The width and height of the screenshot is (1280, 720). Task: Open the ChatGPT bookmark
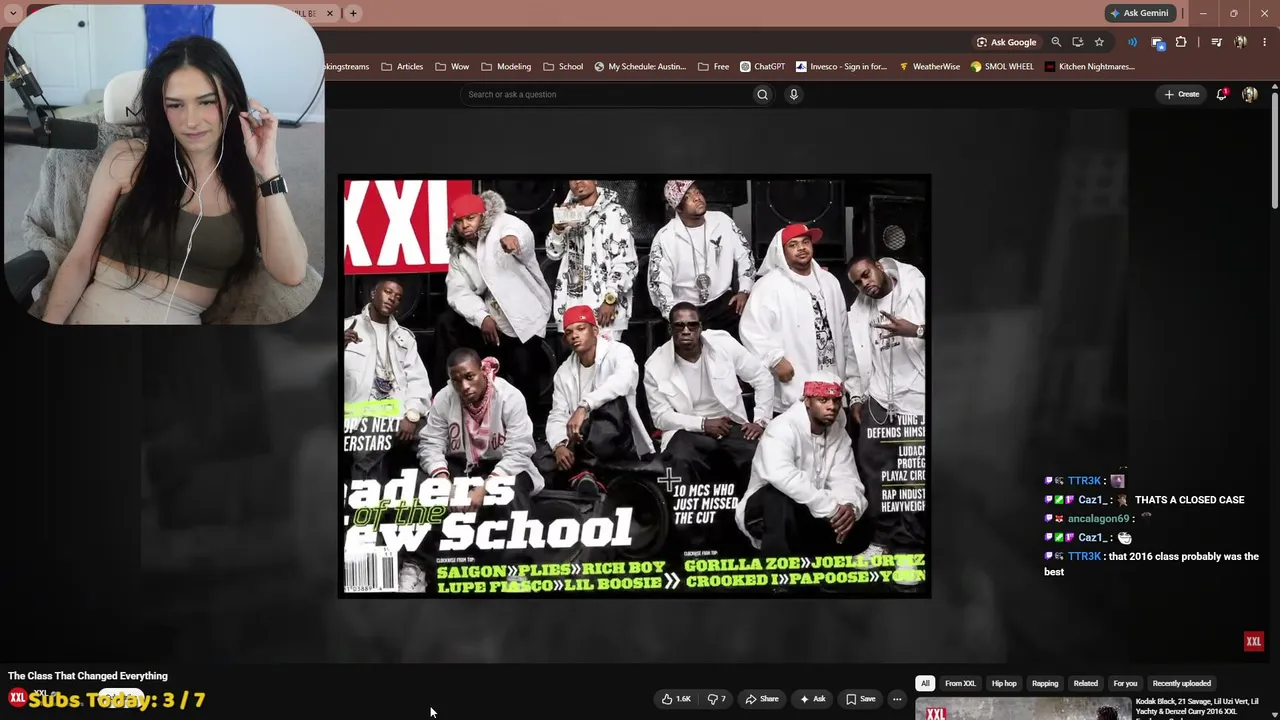point(762,67)
